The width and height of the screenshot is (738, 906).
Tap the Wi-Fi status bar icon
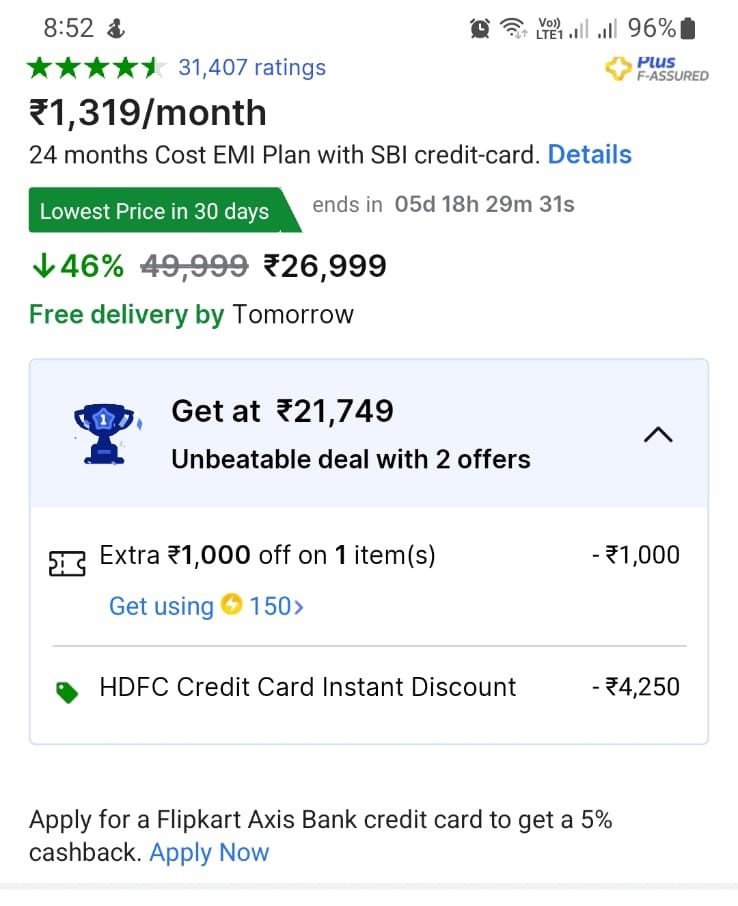point(514,29)
